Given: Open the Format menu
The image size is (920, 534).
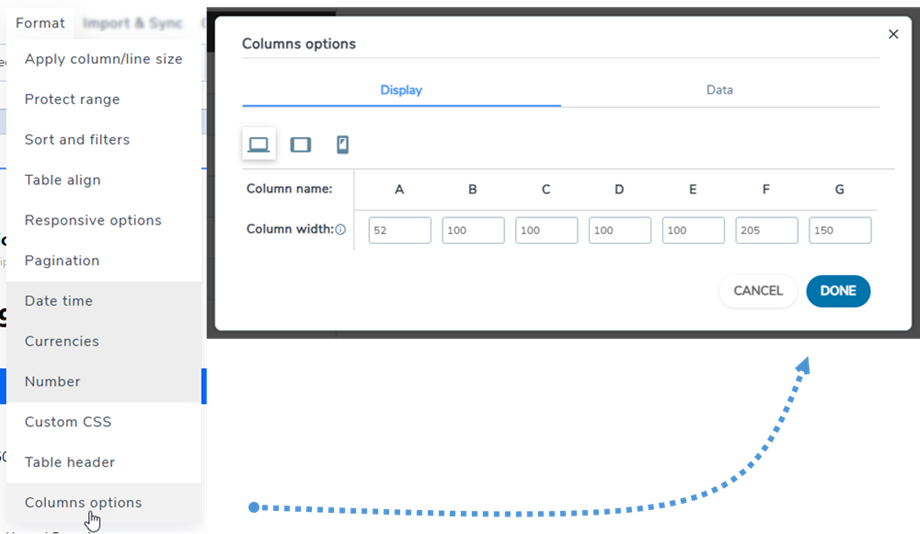Looking at the screenshot, I should pyautogui.click(x=40, y=23).
